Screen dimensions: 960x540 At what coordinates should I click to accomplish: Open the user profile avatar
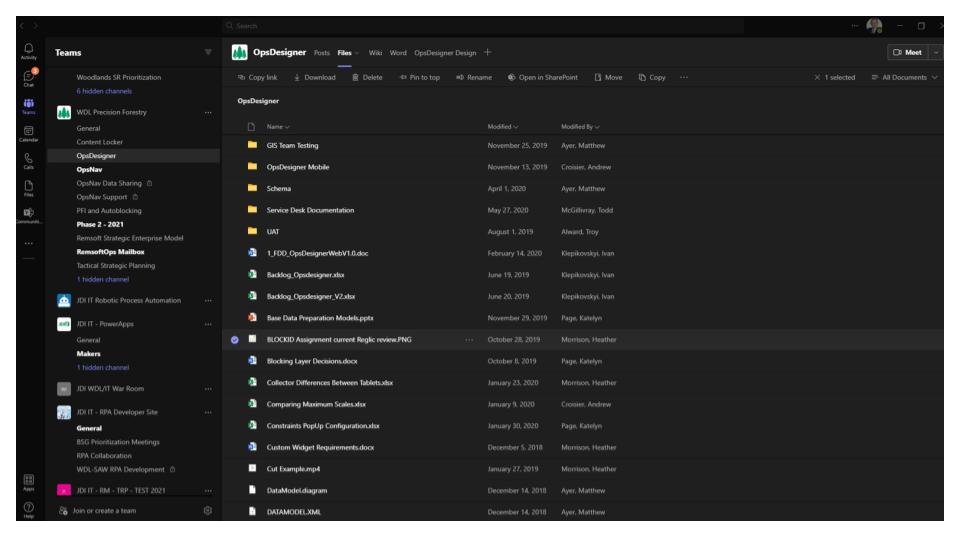[874, 26]
